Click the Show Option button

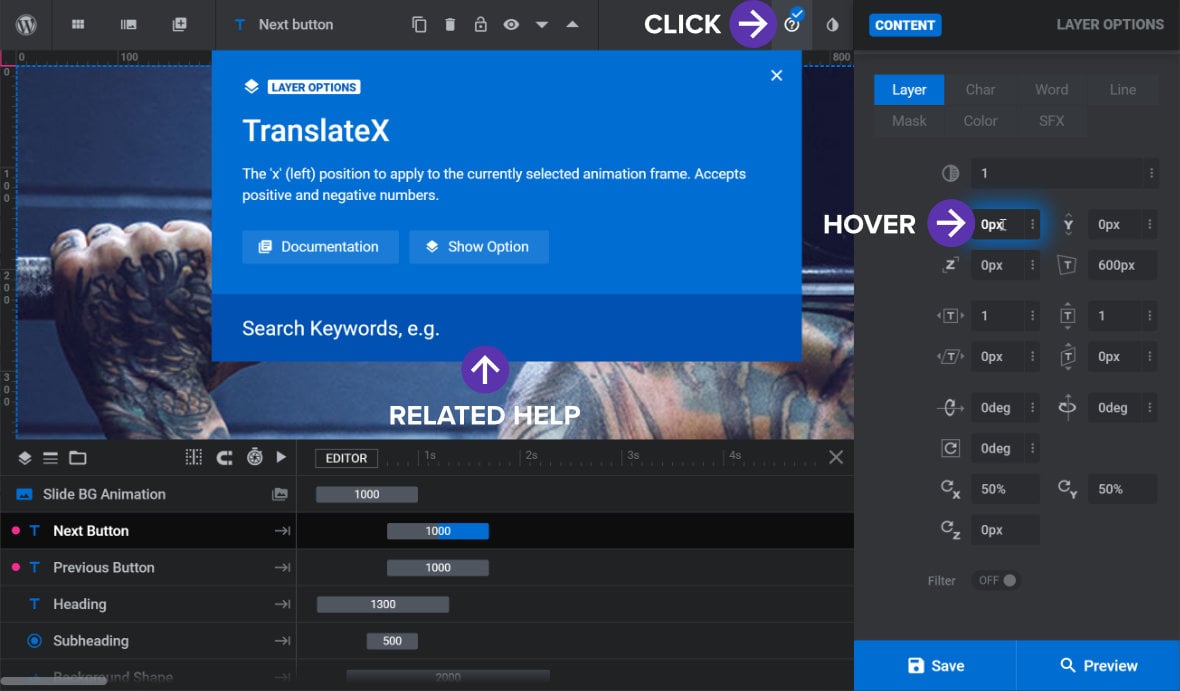tap(479, 247)
